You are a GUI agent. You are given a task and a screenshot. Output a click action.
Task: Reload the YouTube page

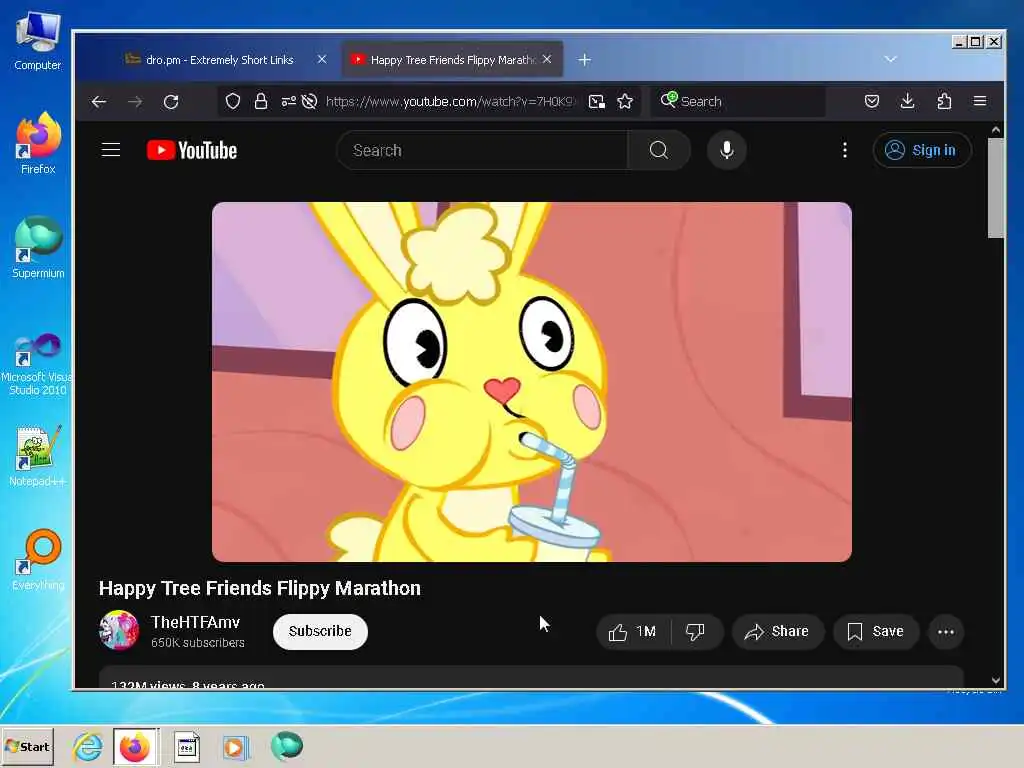tap(171, 102)
